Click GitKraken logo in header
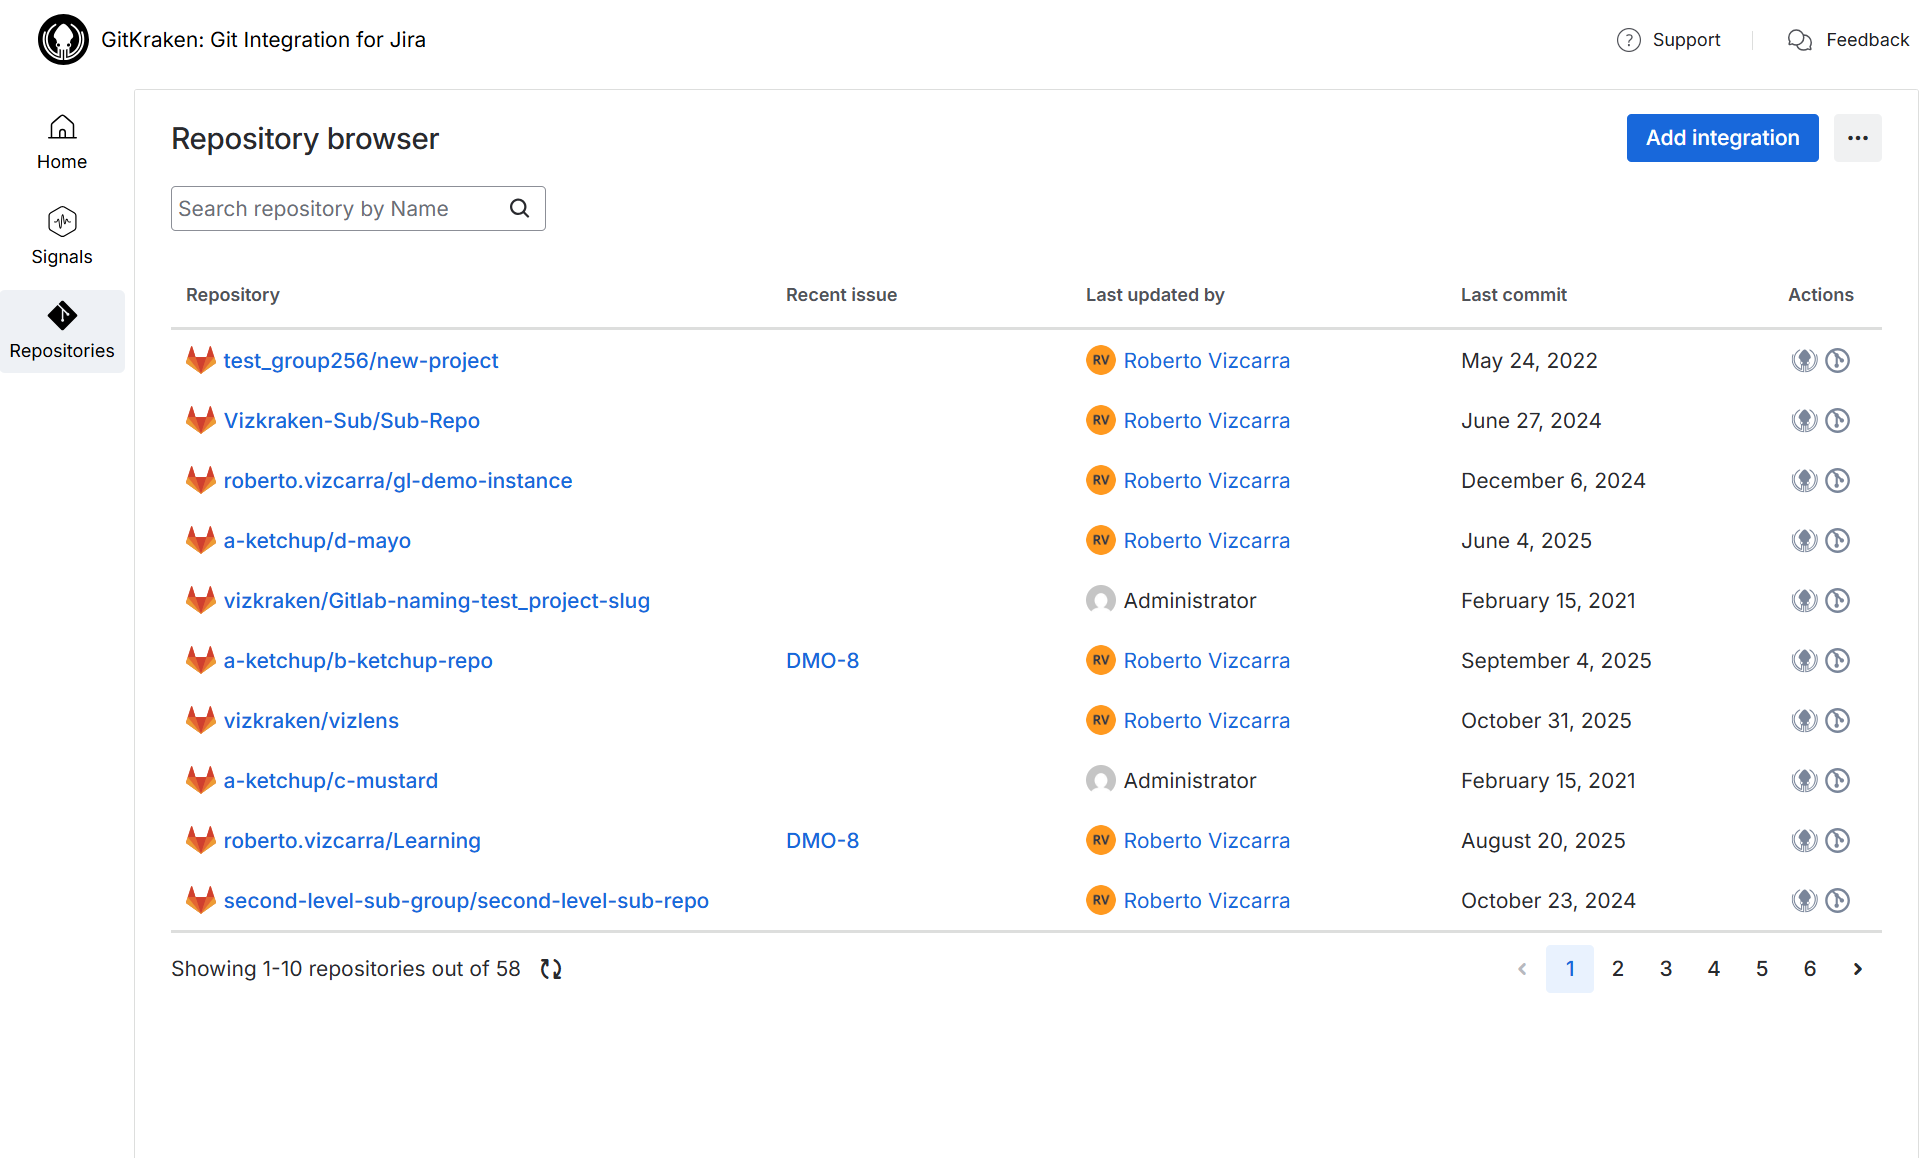Viewport: 1931px width, 1158px height. coord(63,40)
